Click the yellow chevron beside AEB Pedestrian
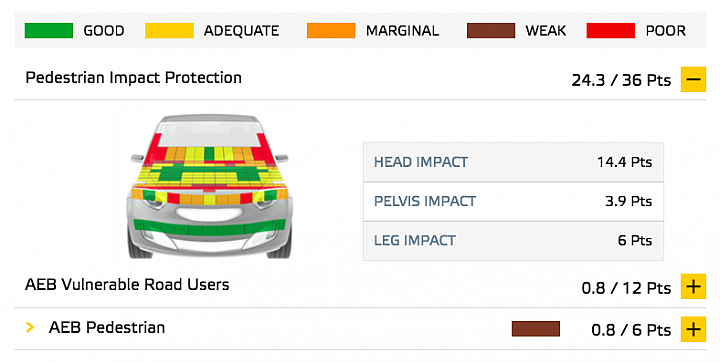 (30, 327)
